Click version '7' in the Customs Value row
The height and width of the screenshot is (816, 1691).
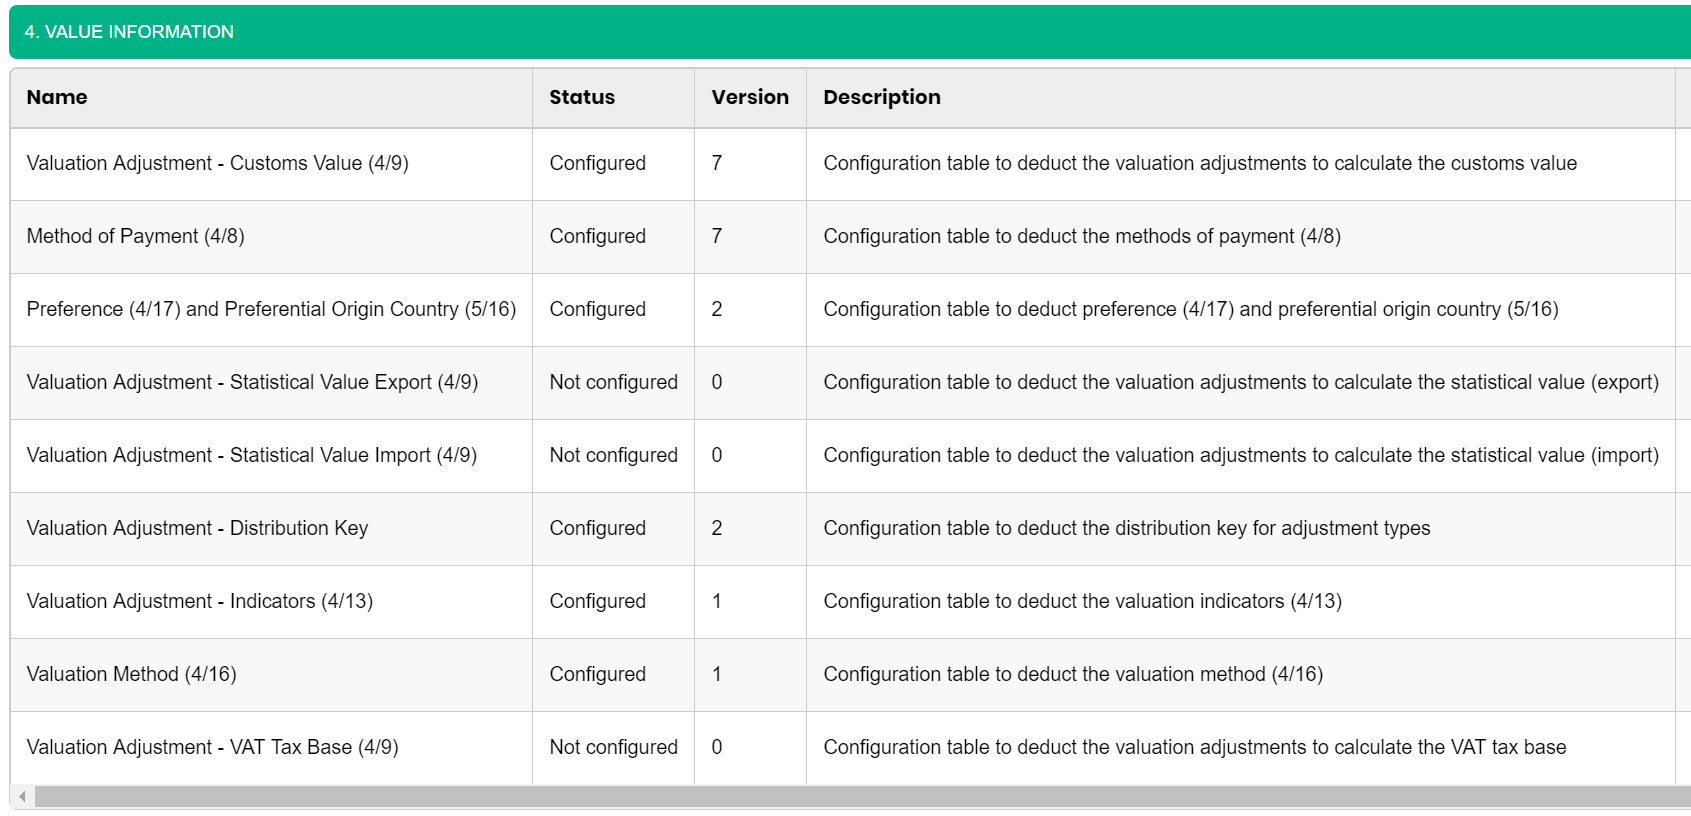coord(717,163)
